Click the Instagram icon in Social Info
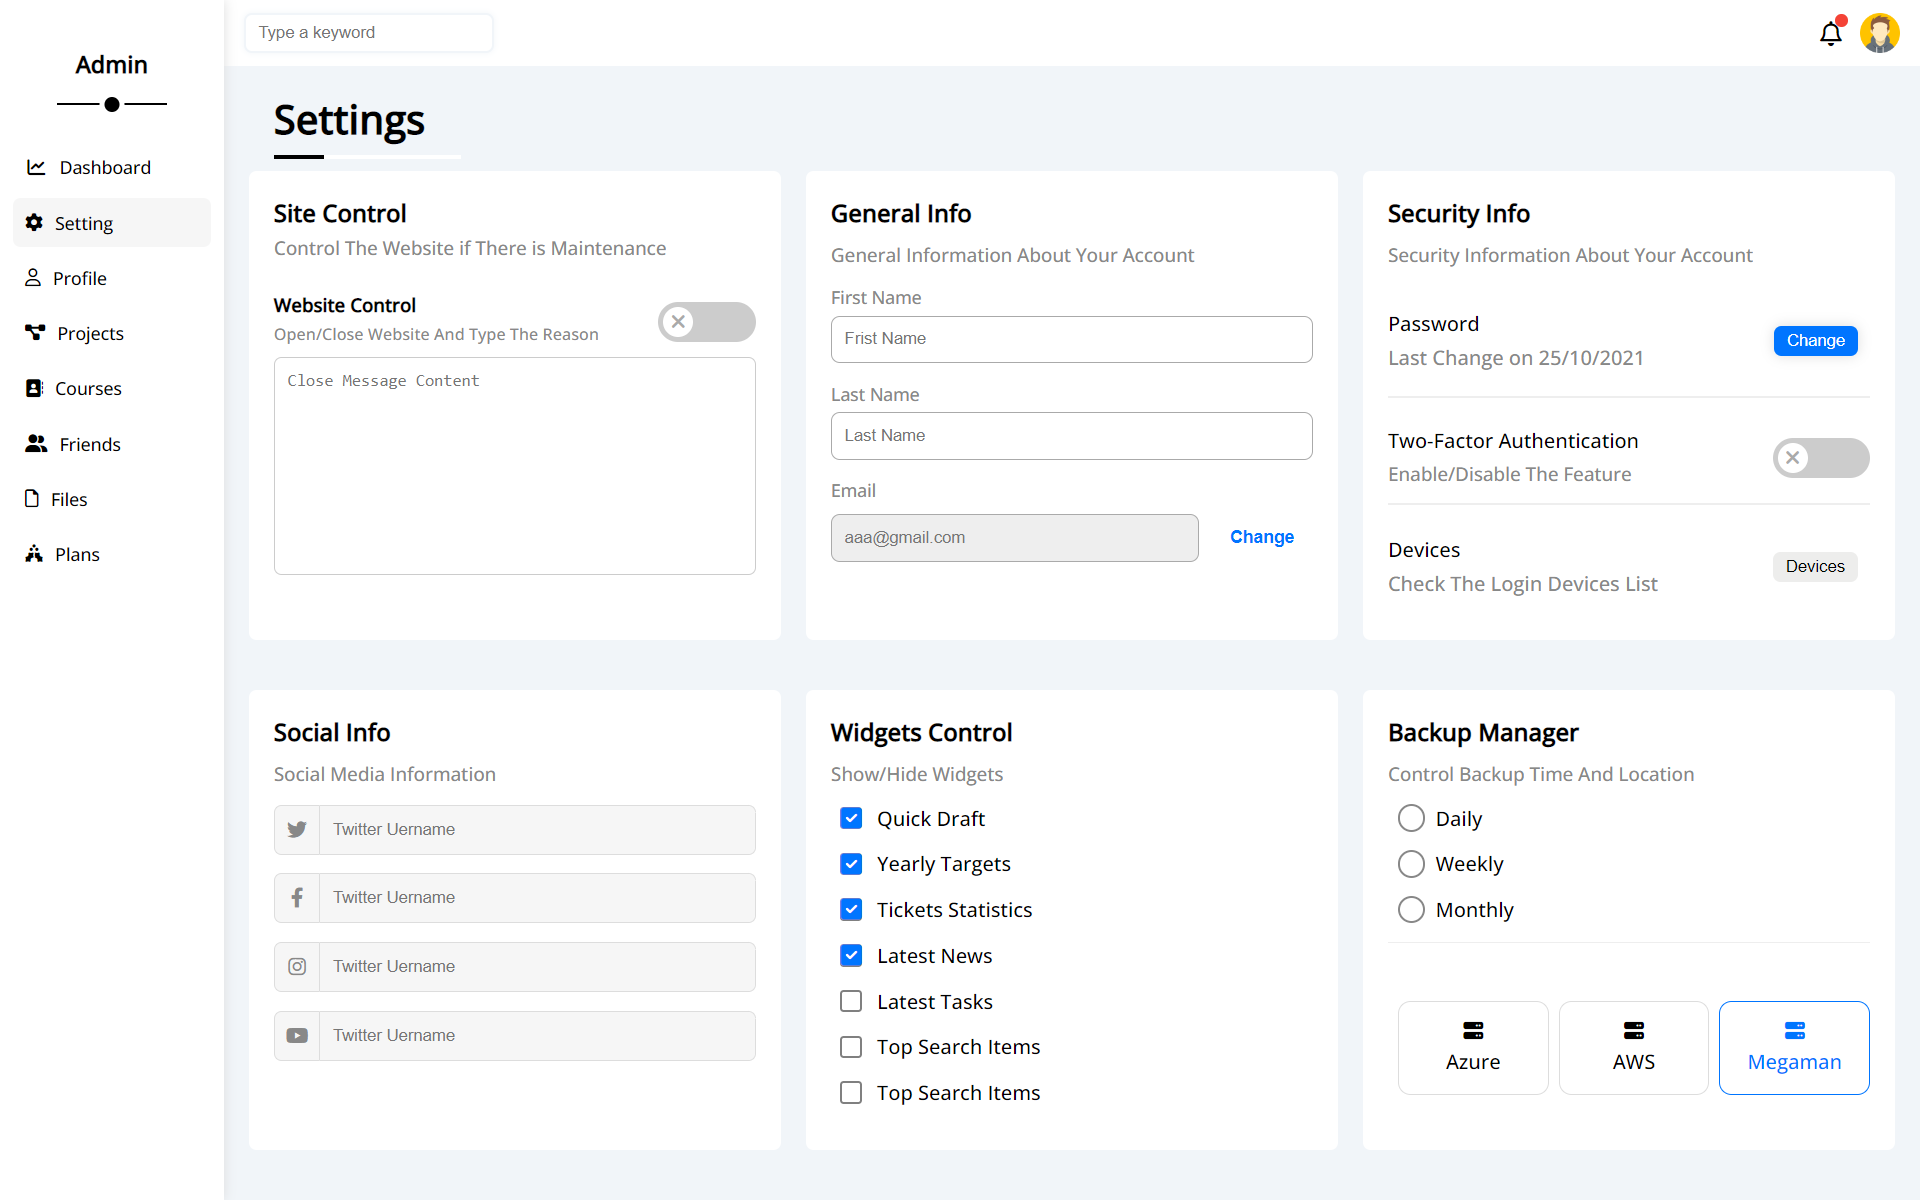This screenshot has width=1920, height=1200. pos(296,966)
